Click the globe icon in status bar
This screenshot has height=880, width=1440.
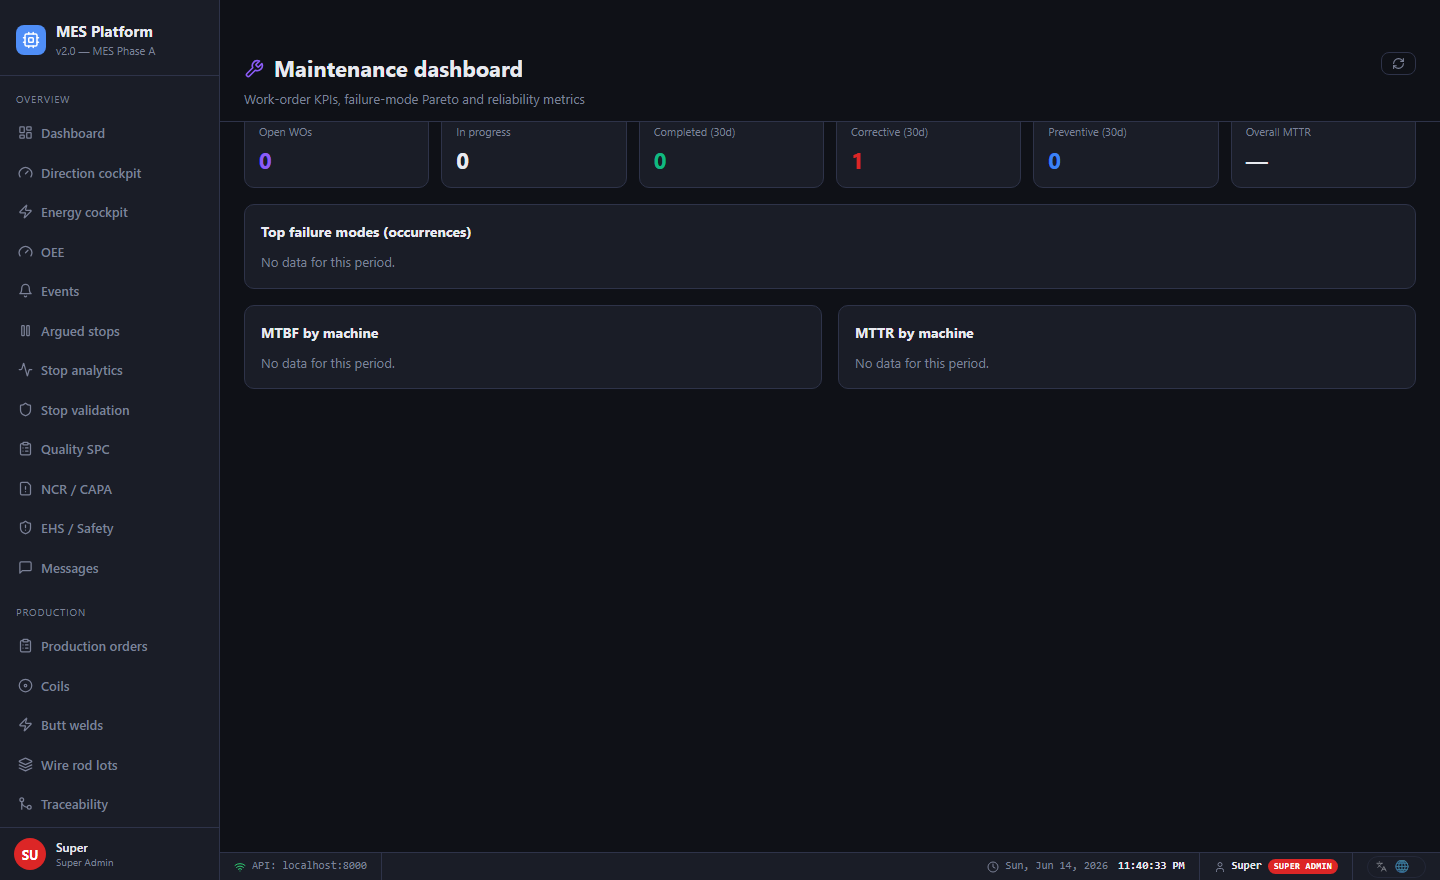pos(1402,866)
